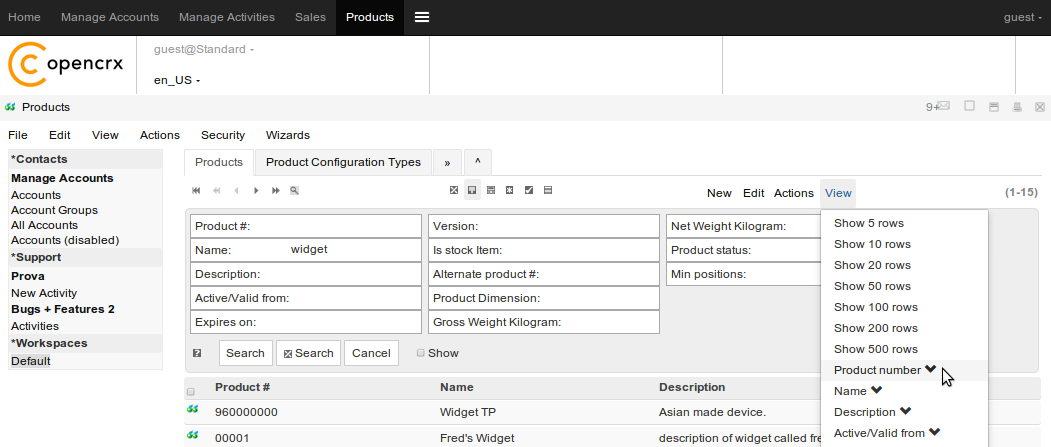Select Show 50 rows option
The image size is (1051, 447).
coord(872,286)
